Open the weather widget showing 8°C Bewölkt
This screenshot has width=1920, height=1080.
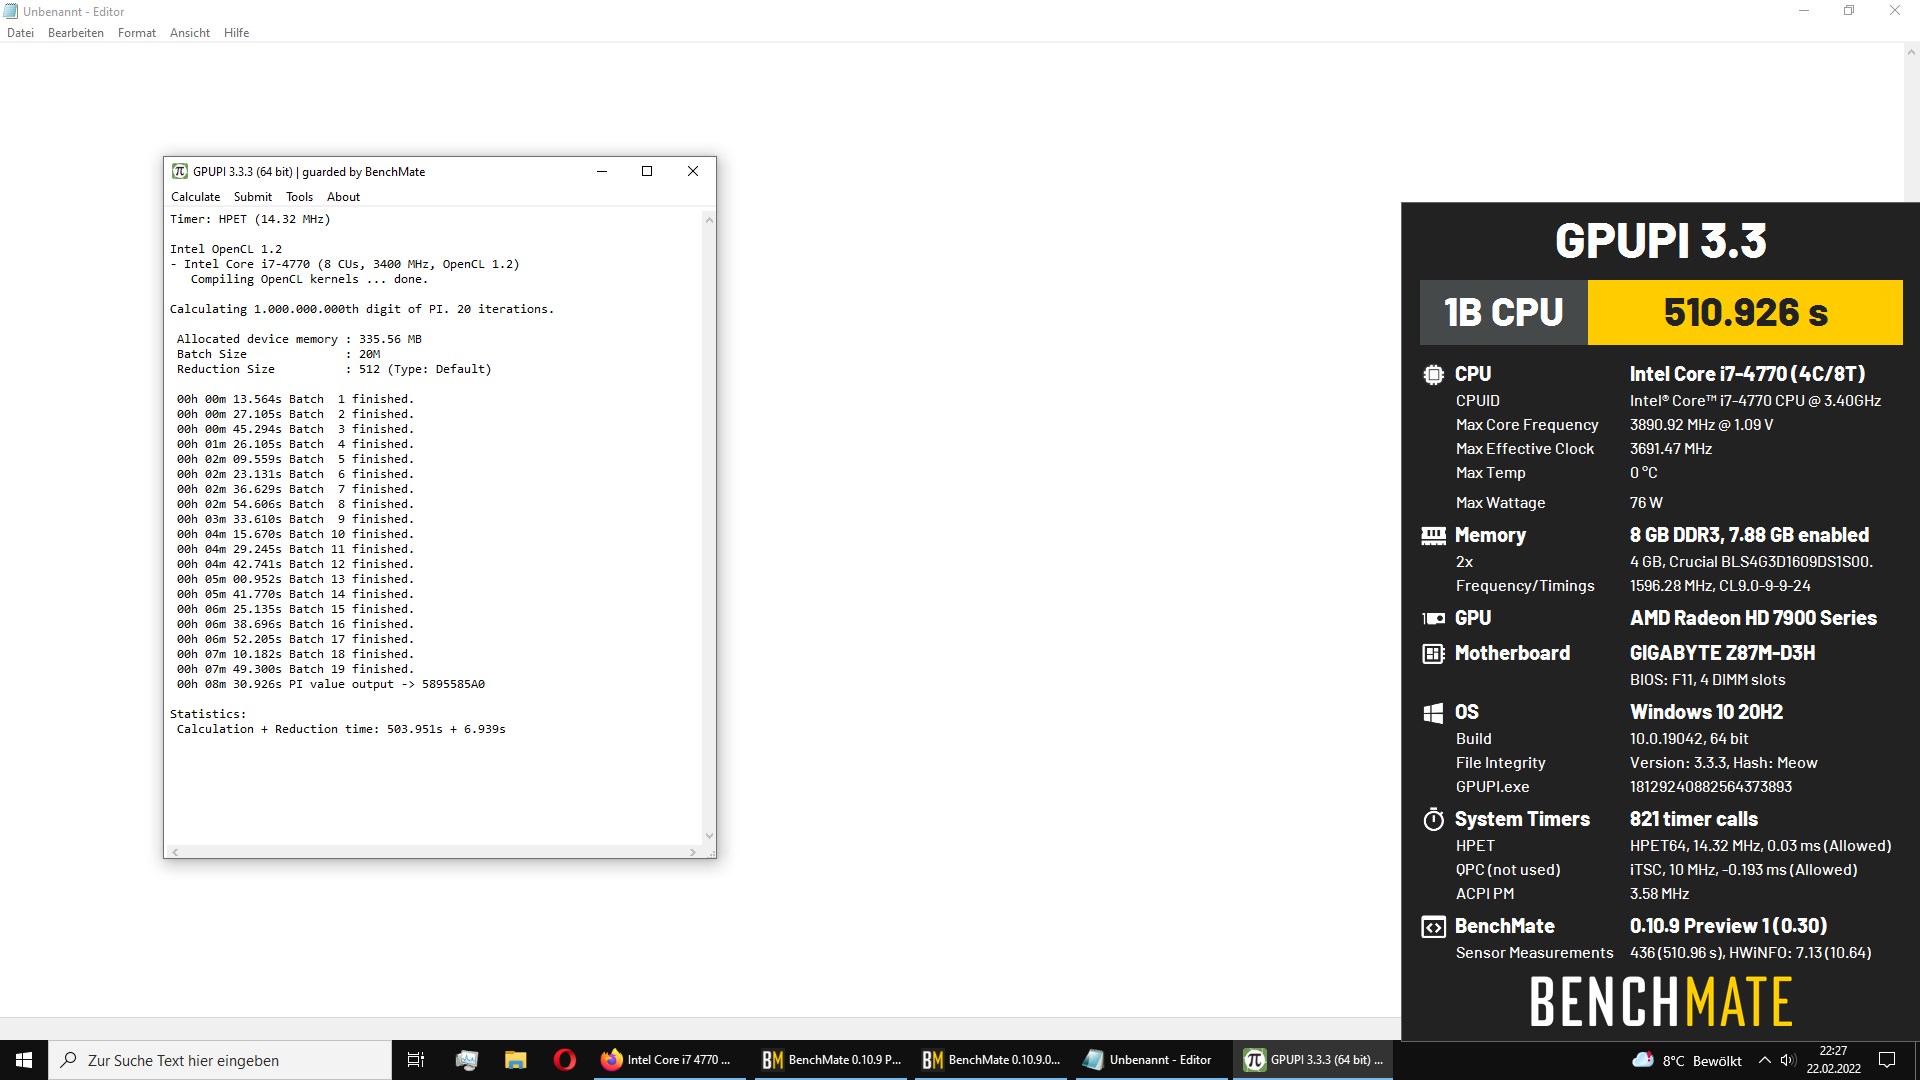click(x=1686, y=1060)
